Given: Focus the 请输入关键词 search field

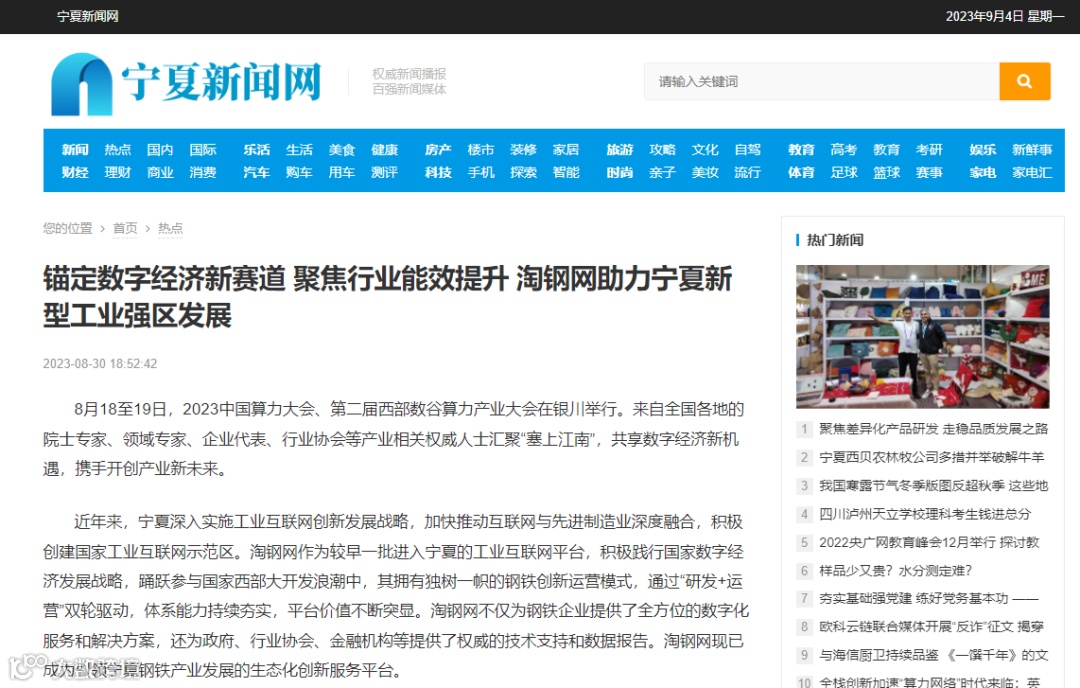Looking at the screenshot, I should [x=822, y=81].
